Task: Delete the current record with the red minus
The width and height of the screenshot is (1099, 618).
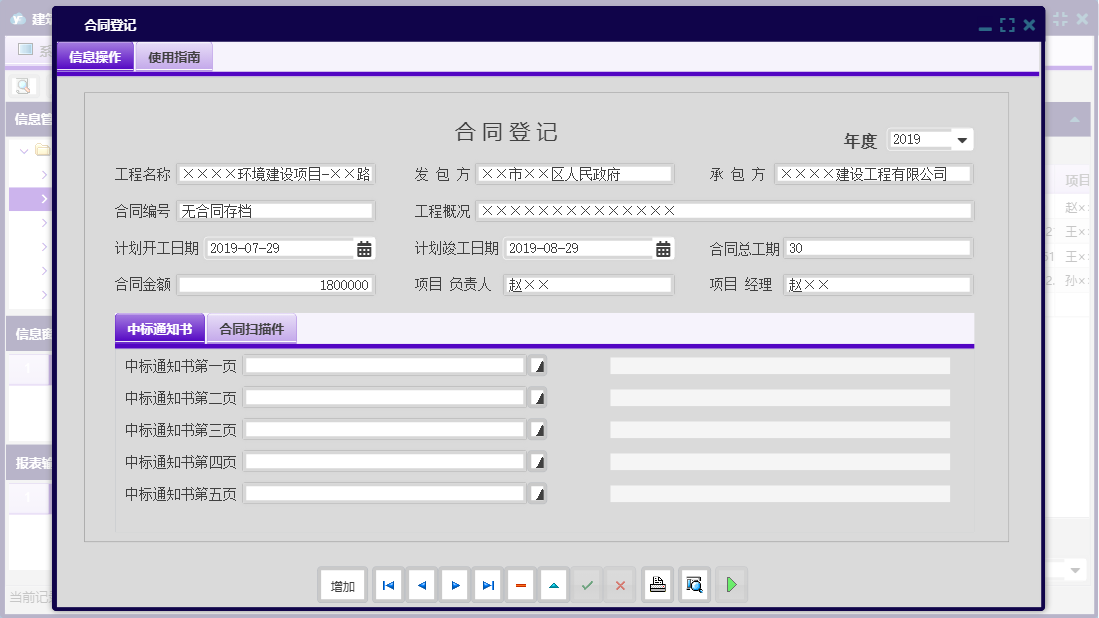Action: 520,585
